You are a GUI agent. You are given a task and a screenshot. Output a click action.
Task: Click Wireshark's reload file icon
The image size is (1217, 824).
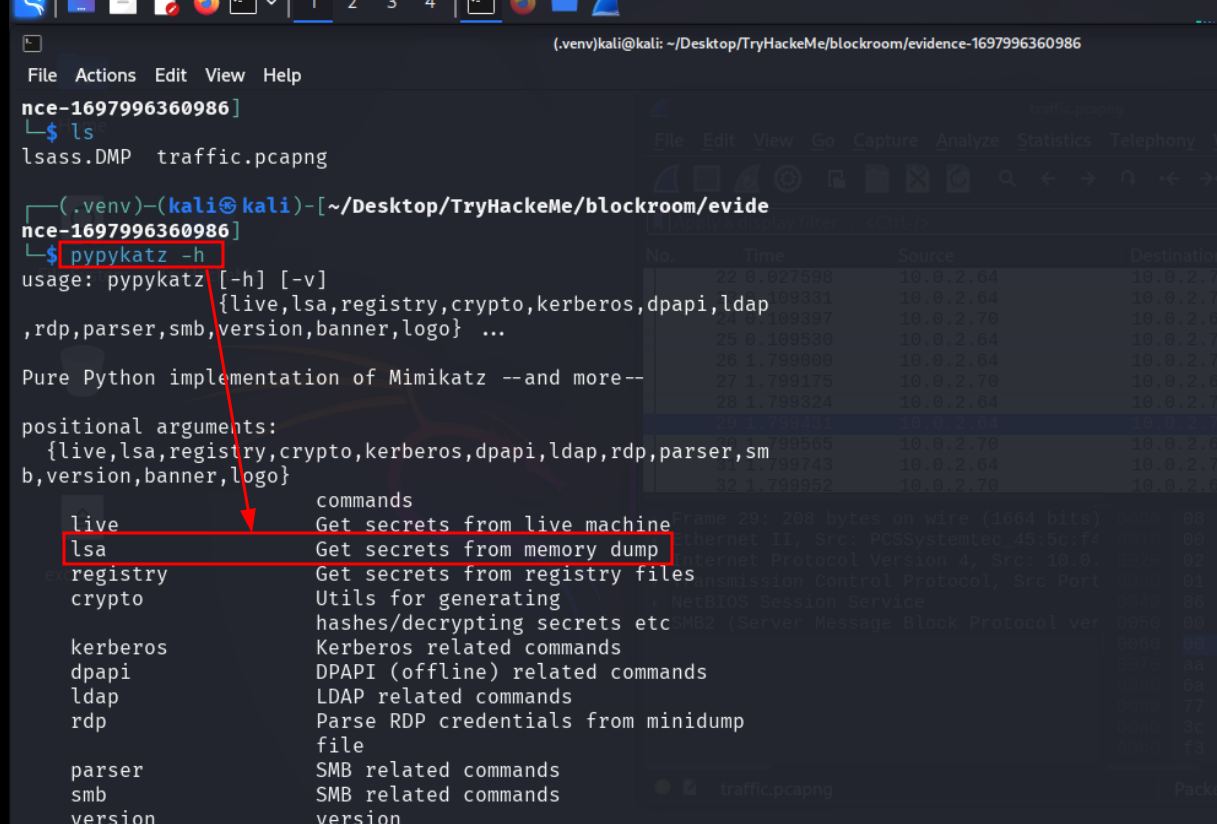click(958, 179)
